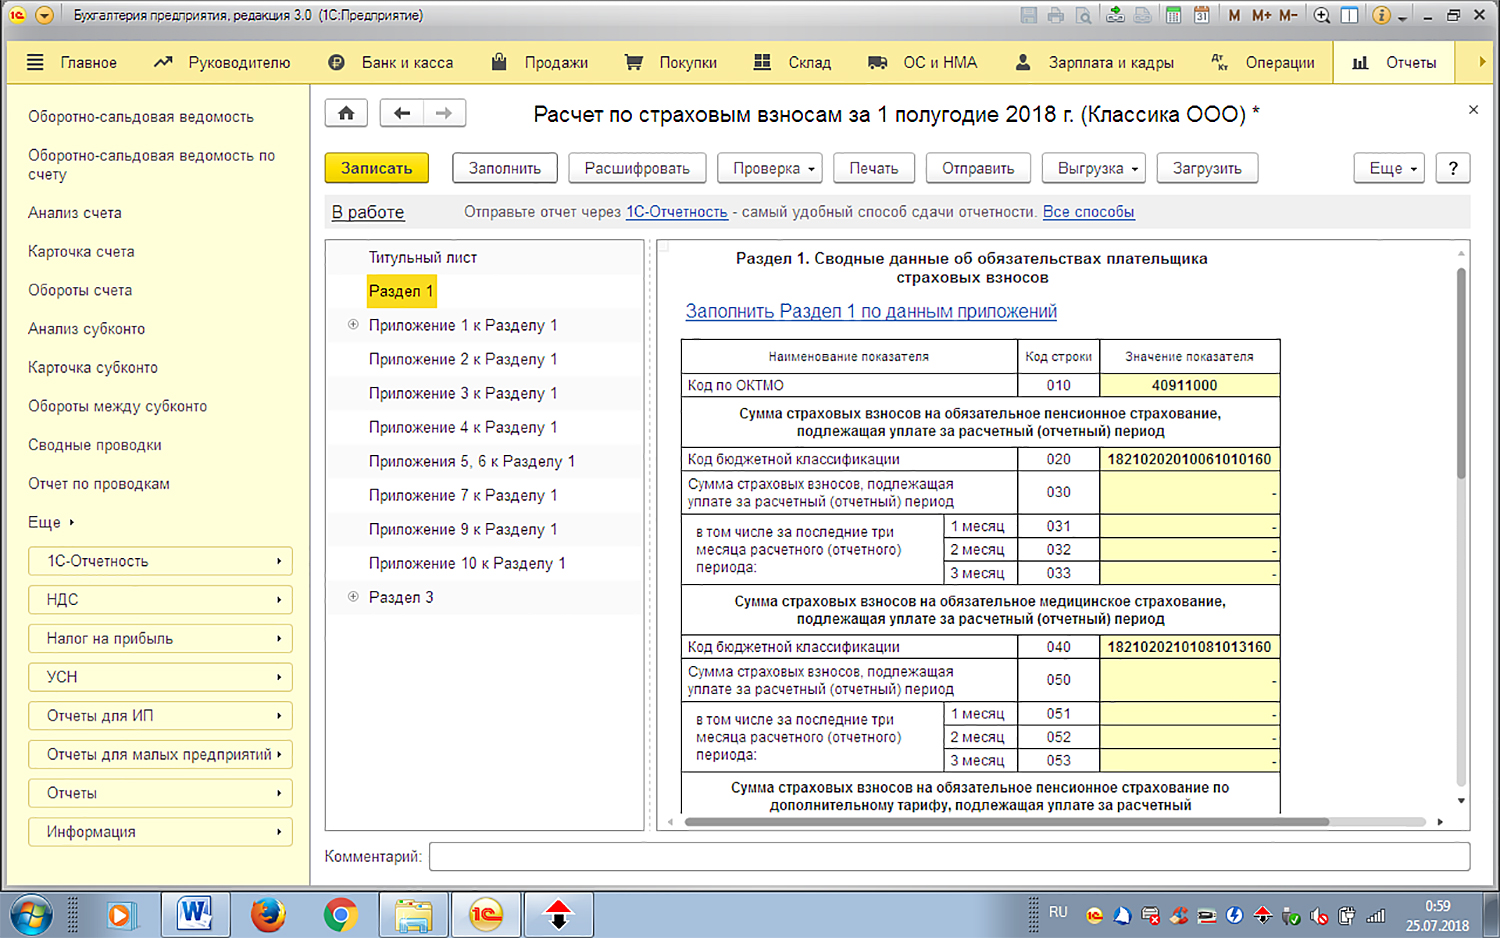This screenshot has height=938, width=1500.
Task: Click the get link icon
Action: (x=1115, y=15)
